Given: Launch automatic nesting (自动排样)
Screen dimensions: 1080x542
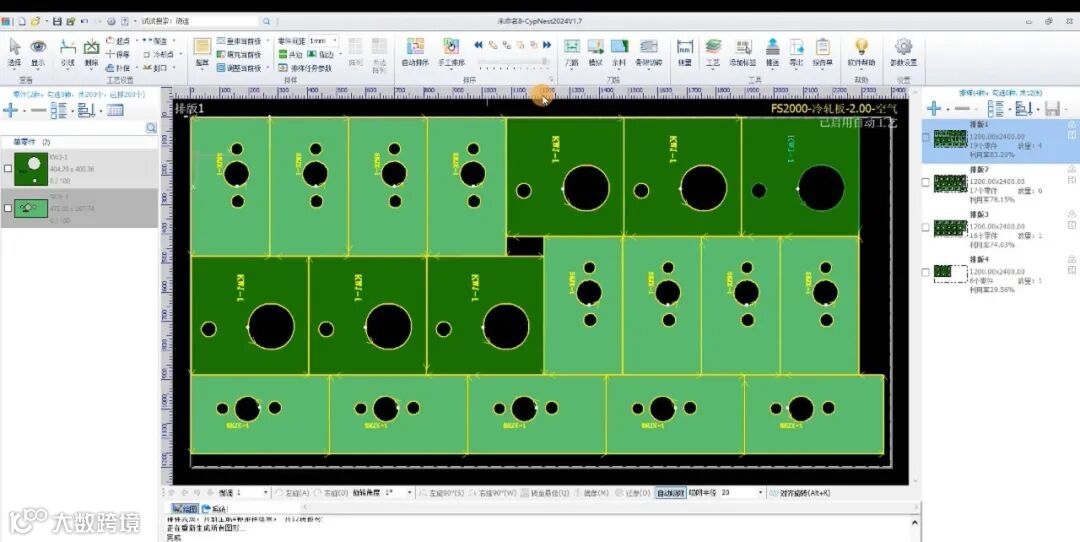Looking at the screenshot, I should 415,52.
